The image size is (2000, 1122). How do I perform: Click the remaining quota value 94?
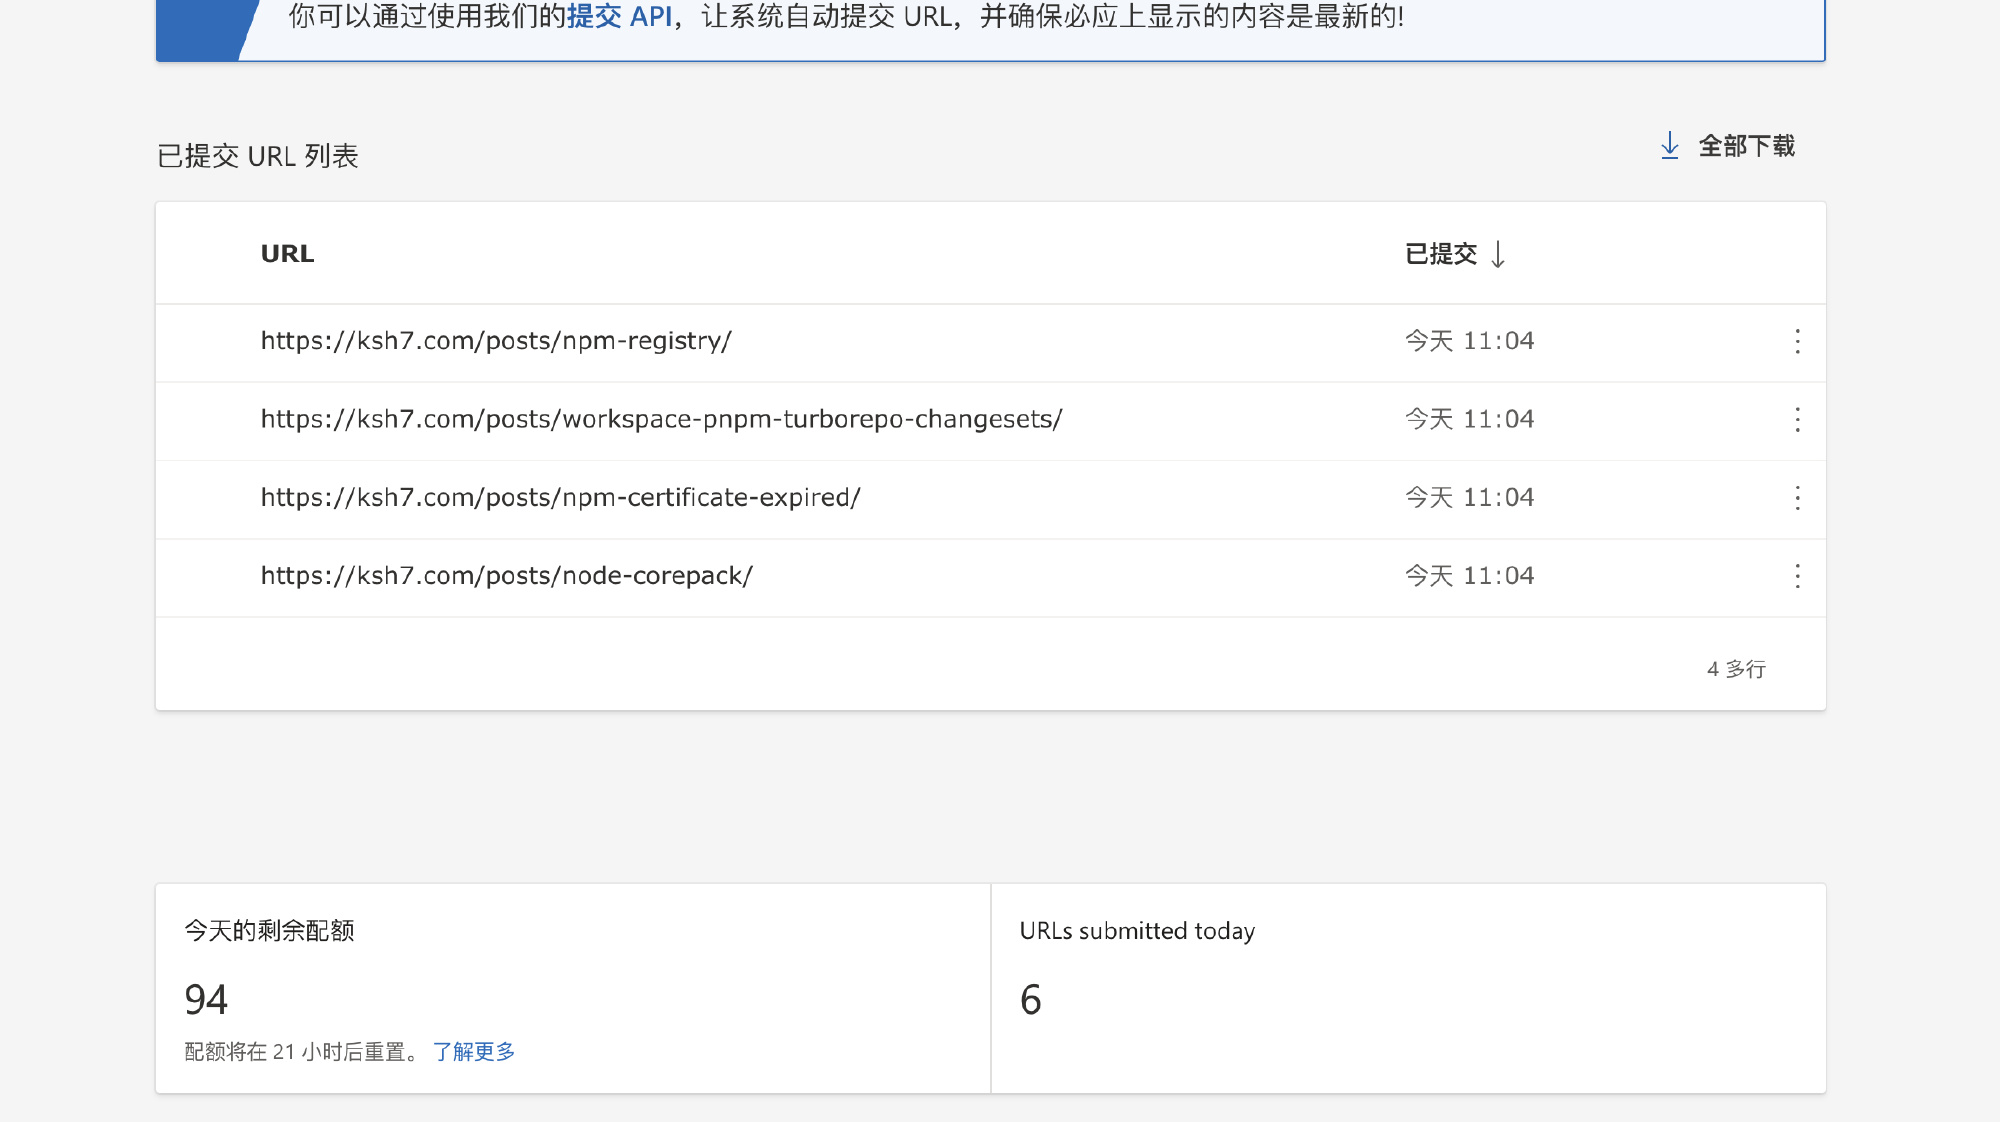(206, 1000)
